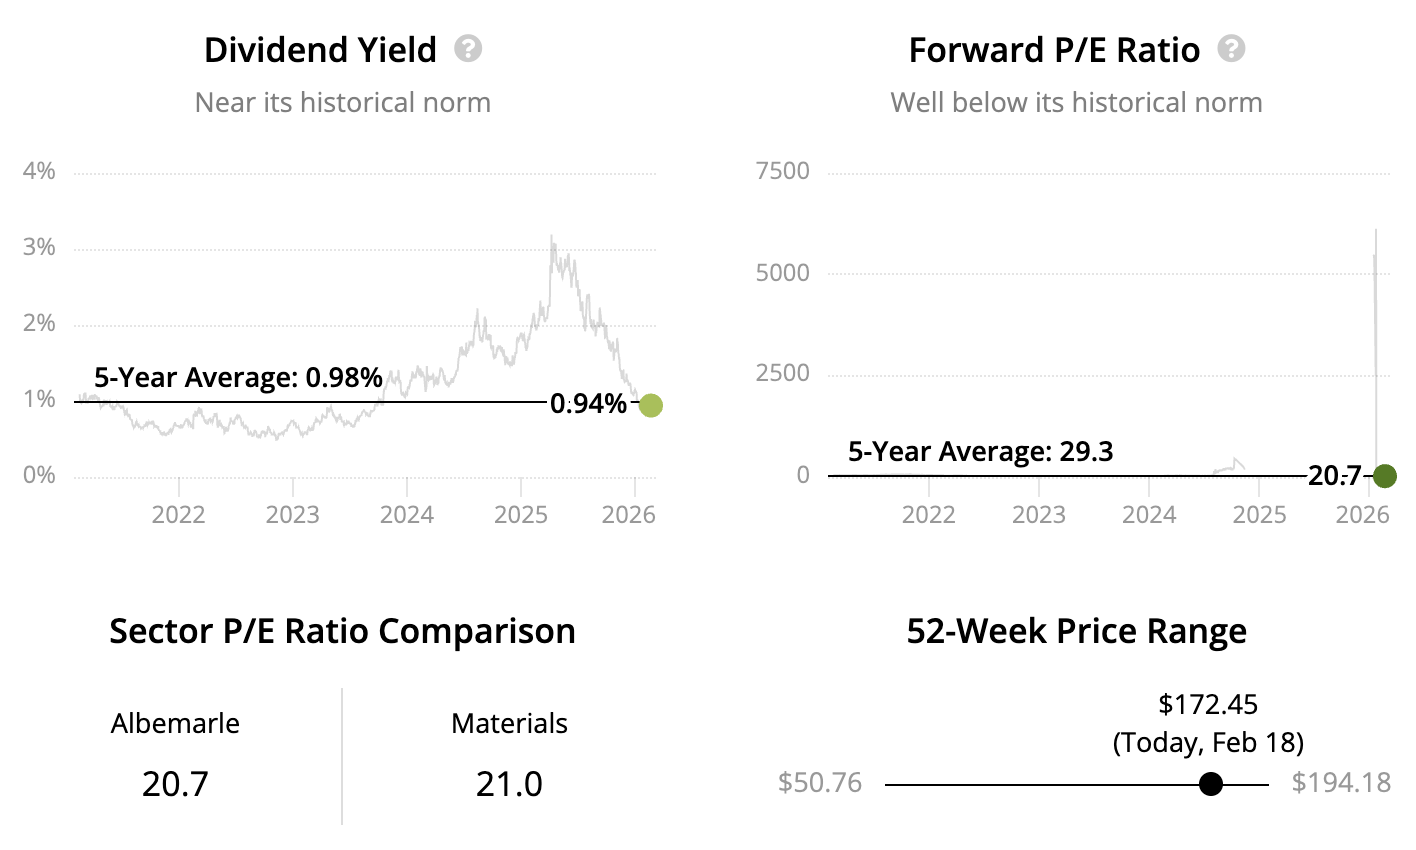Click the black dot on 52-Week Price Range
Image resolution: width=1416 pixels, height=850 pixels.
1211,784
